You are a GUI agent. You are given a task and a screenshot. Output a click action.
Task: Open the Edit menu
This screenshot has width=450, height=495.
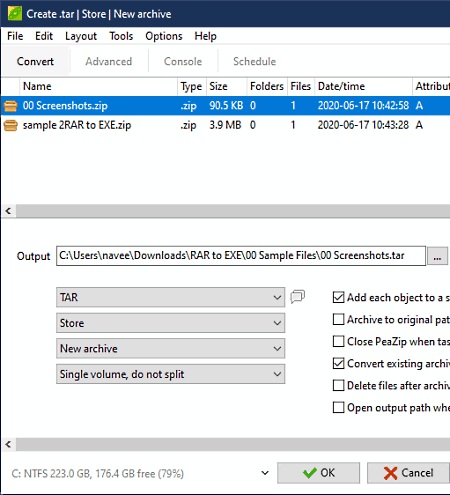(x=44, y=36)
